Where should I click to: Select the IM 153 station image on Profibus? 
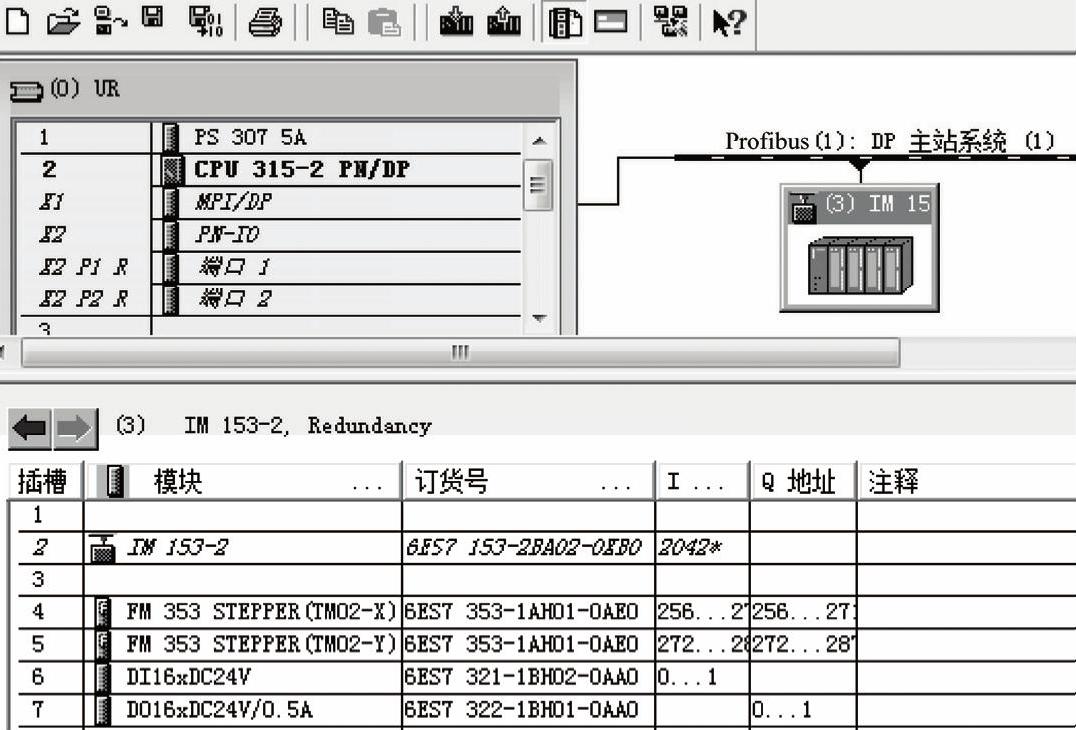[x=861, y=266]
